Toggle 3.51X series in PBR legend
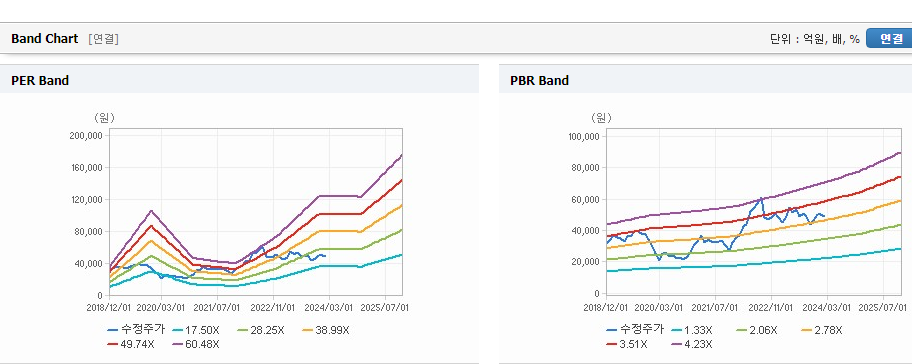The image size is (912, 364). [626, 344]
